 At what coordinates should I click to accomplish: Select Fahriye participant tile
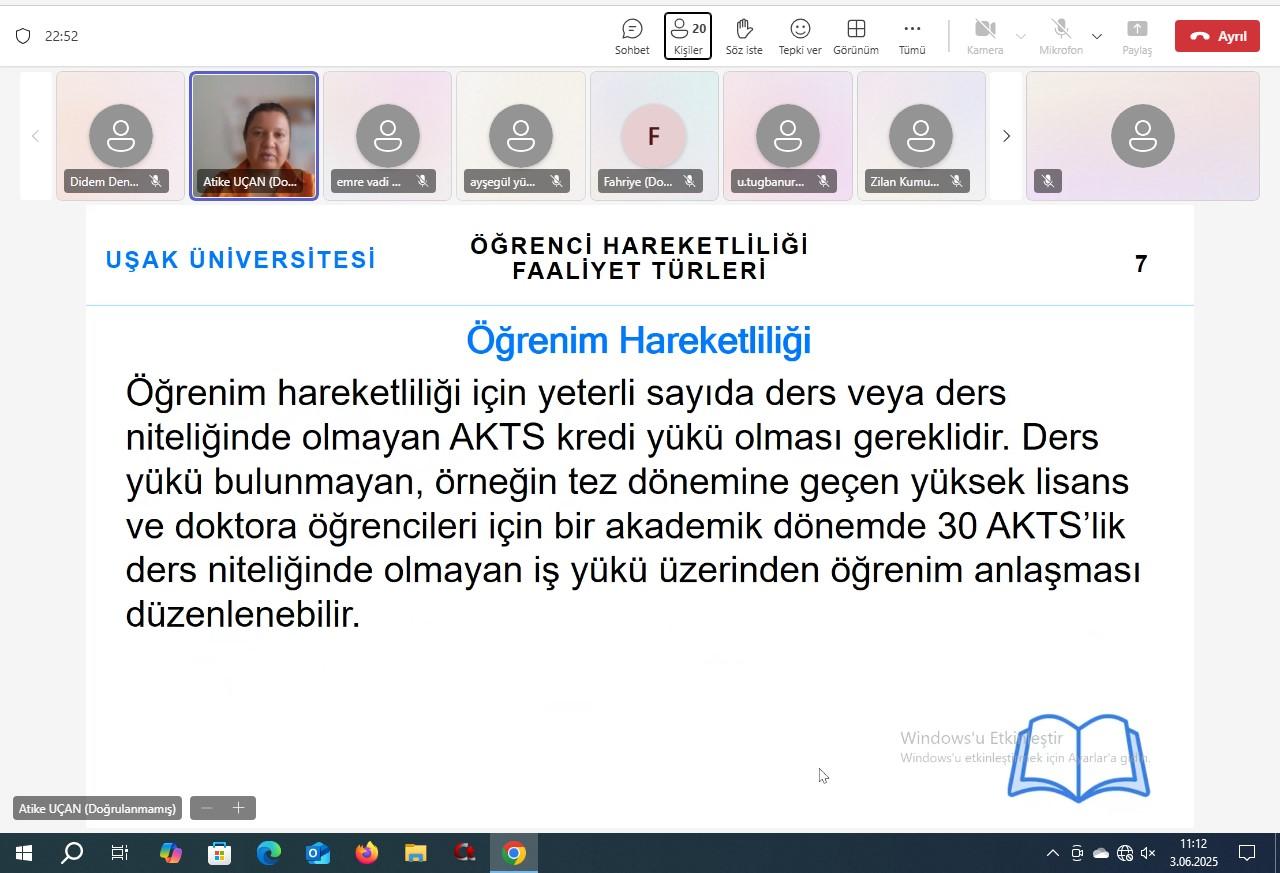(654, 136)
